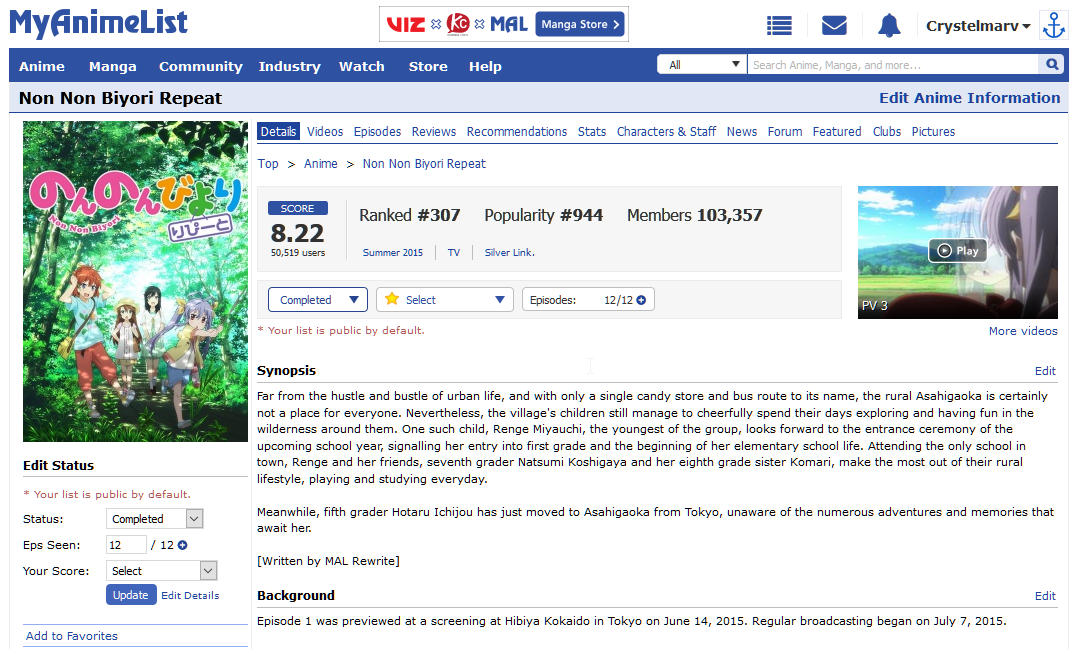Open the Community menu
The height and width of the screenshot is (649, 1092).
point(200,66)
